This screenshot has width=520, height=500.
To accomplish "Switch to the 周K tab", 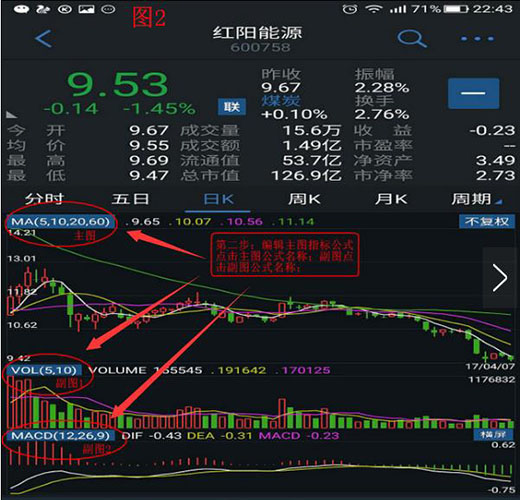I will (304, 199).
